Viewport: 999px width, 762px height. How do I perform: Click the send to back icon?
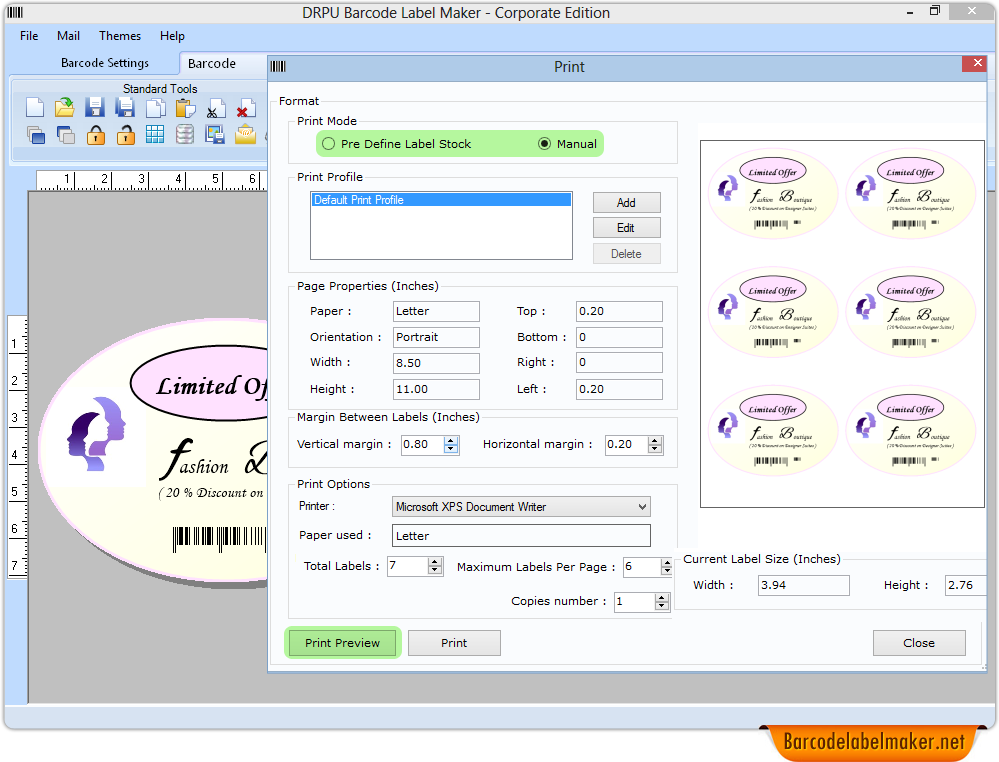[66, 134]
